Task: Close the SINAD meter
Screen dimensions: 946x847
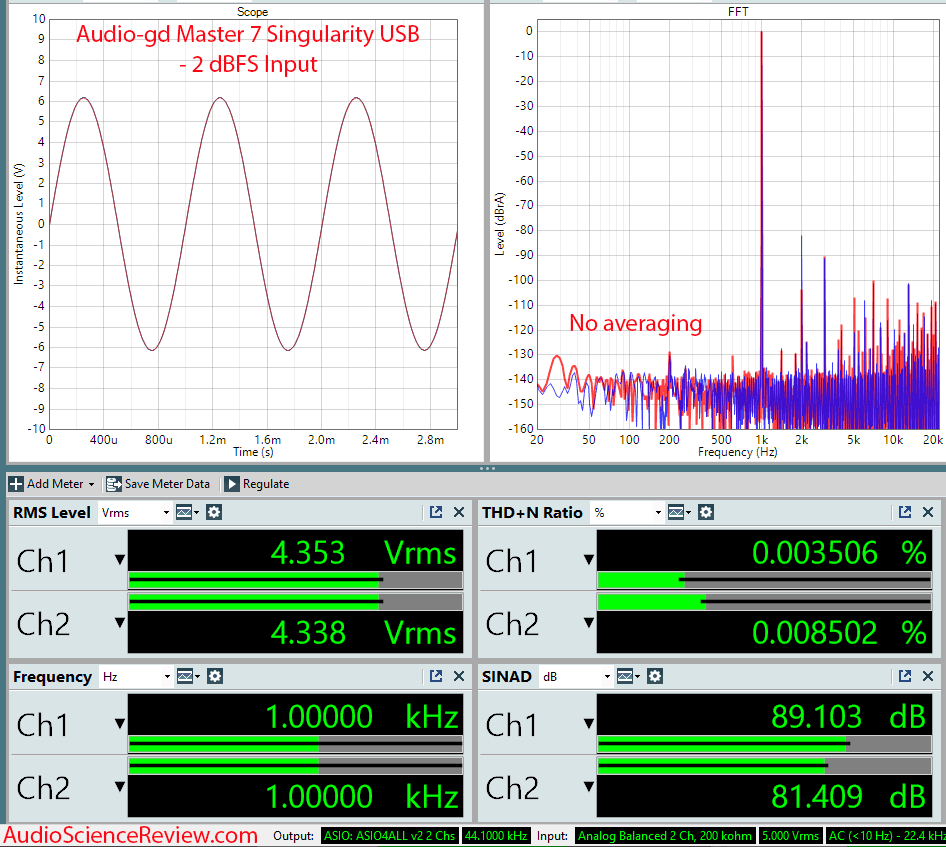Action: (x=928, y=676)
